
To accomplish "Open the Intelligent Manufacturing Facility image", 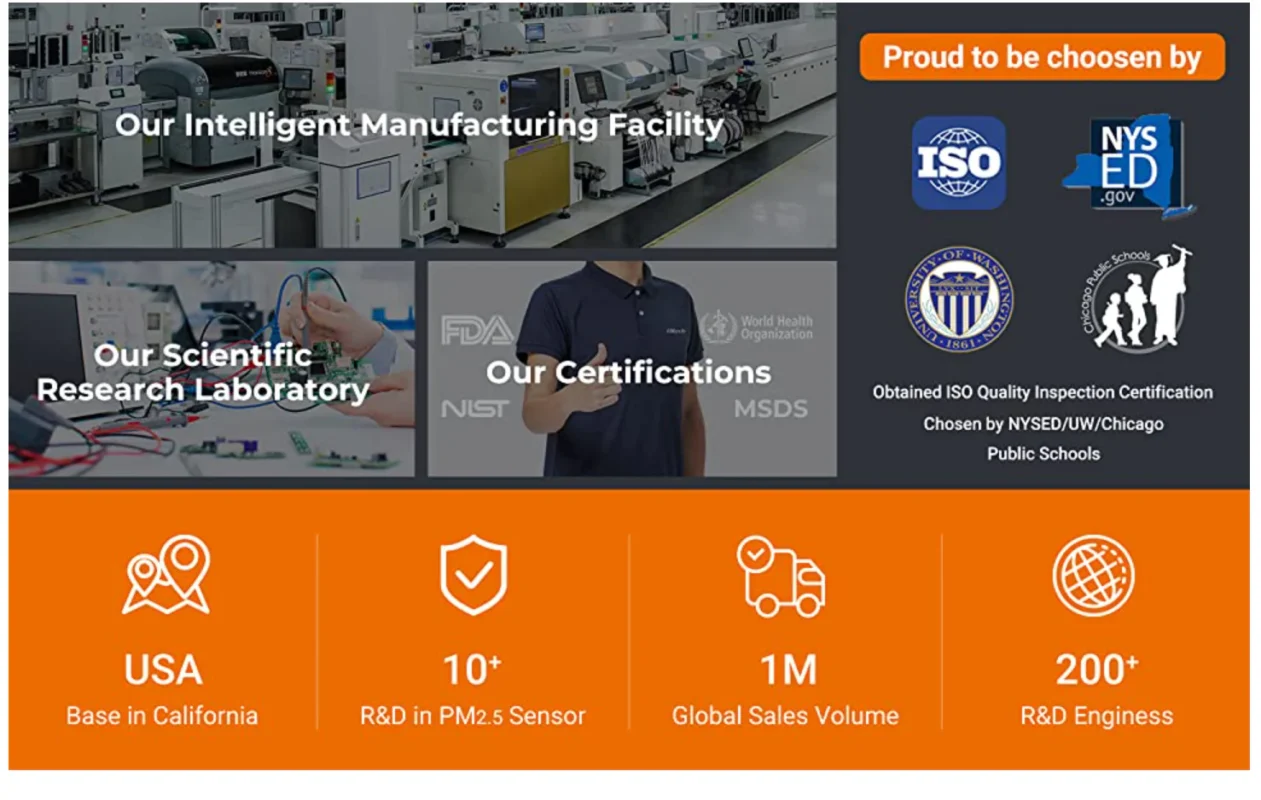I will tap(422, 125).
